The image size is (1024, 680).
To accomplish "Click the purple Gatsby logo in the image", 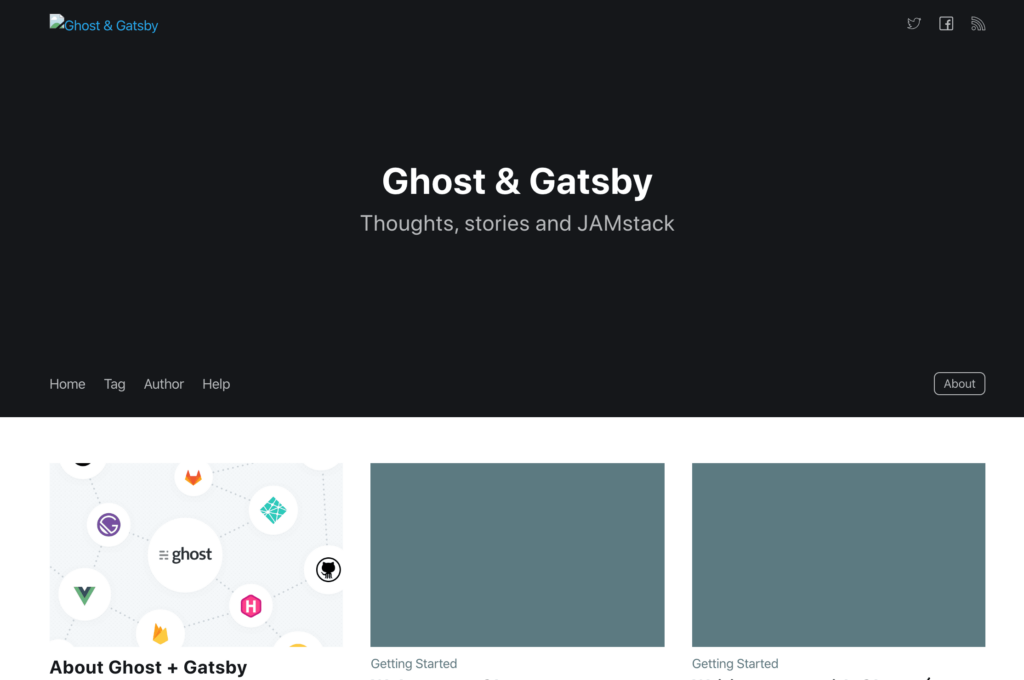I will tap(109, 524).
